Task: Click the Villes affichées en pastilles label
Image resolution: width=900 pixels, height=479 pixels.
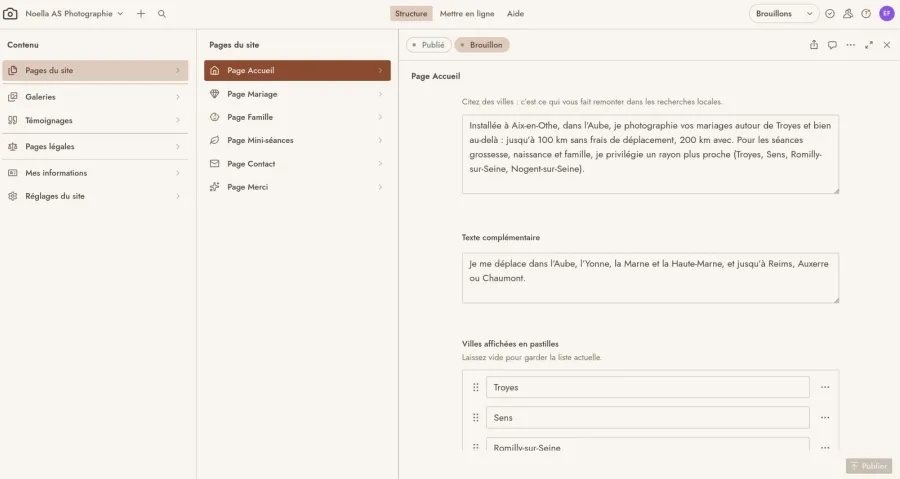Action: tap(510, 344)
